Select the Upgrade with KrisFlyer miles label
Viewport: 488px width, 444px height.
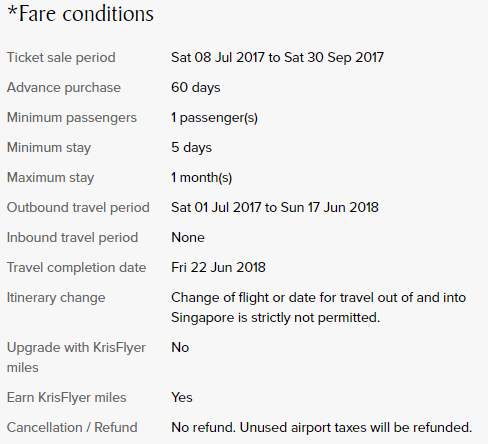click(76, 358)
